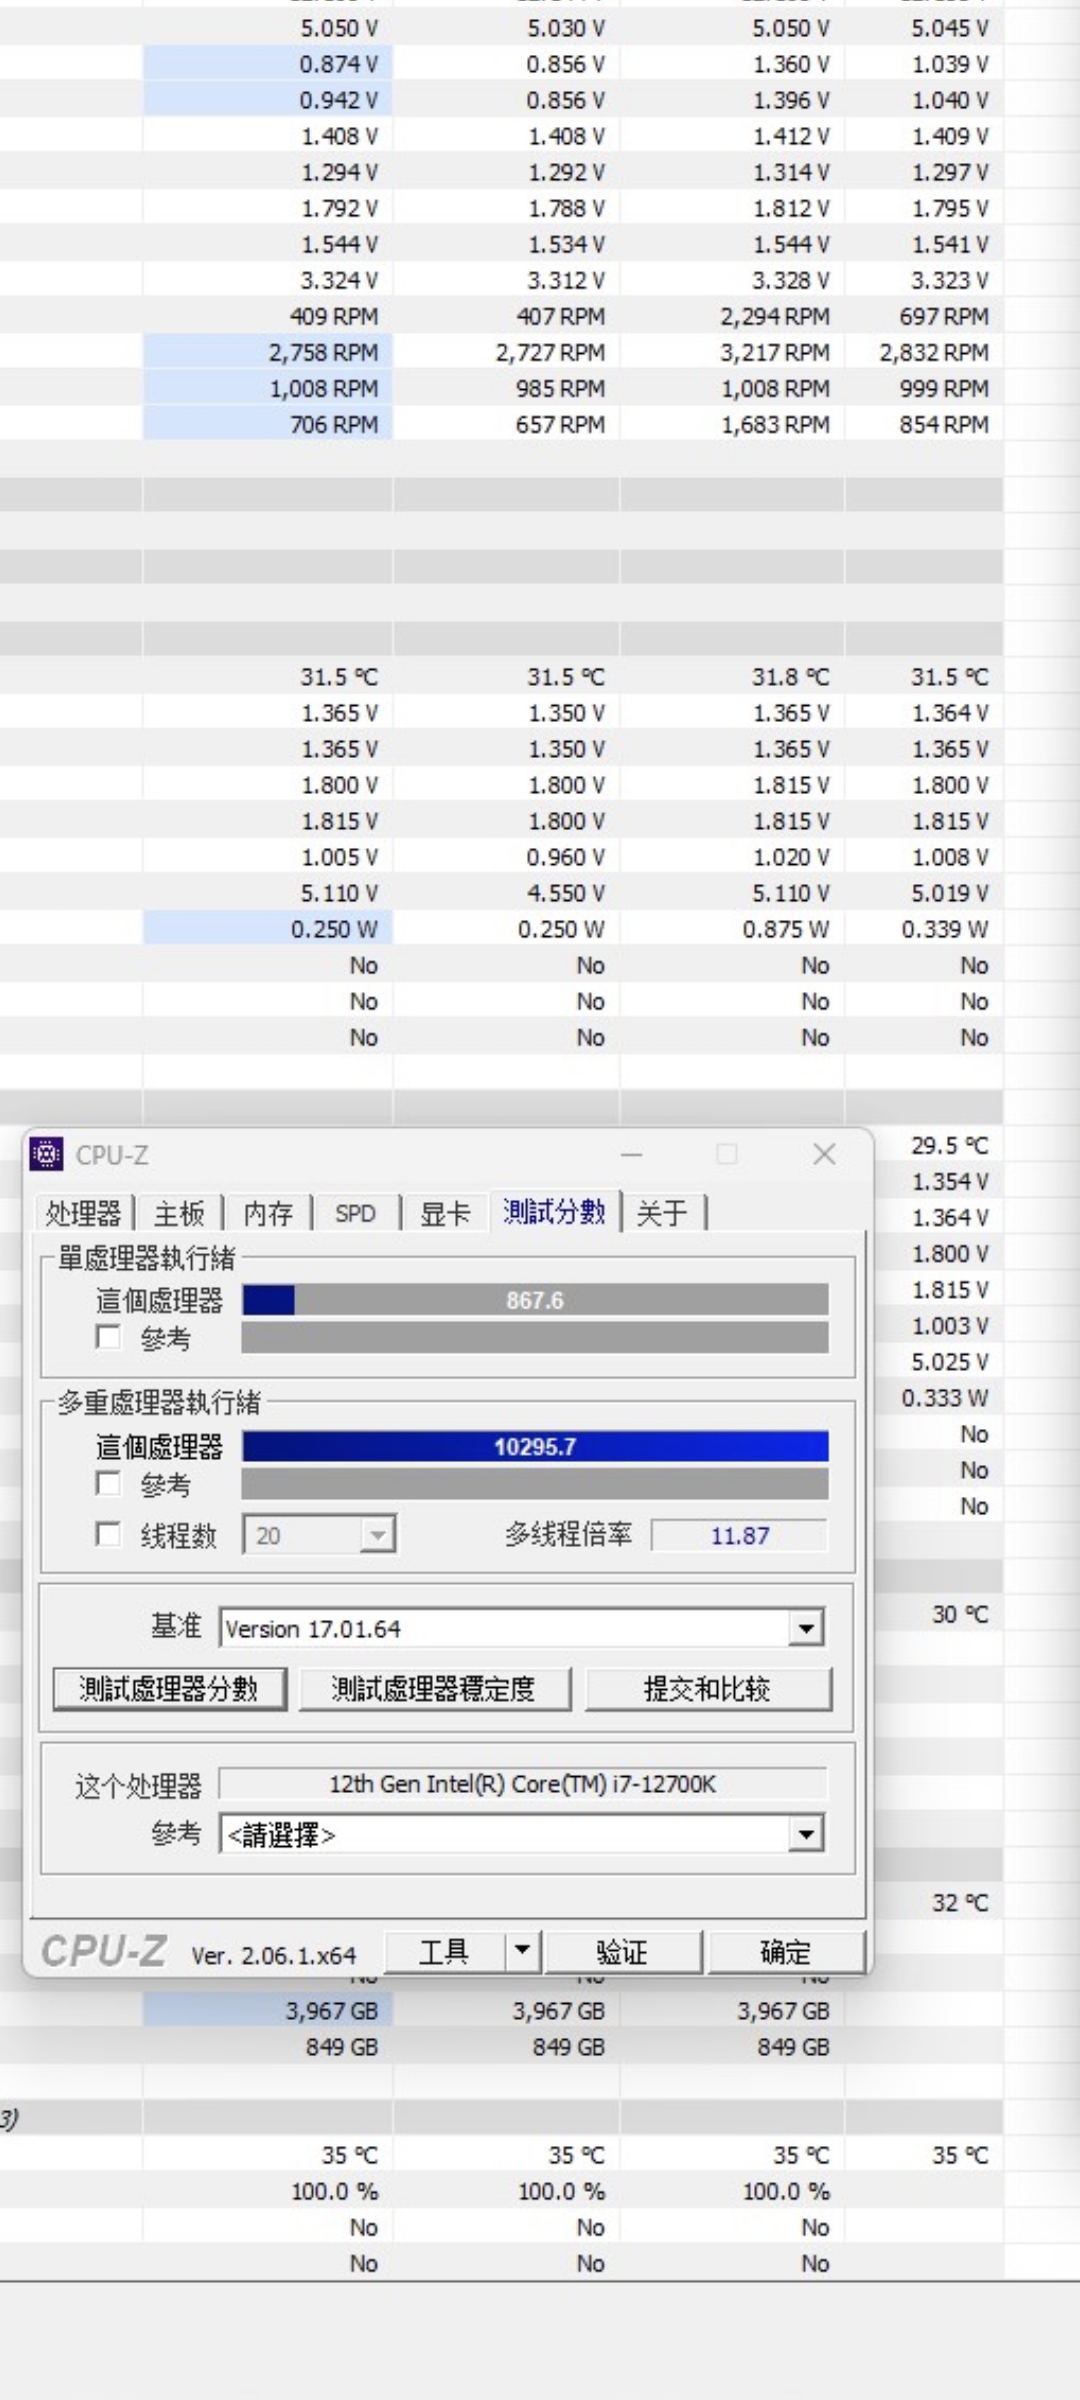Viewport: 1080px width, 2400px height.
Task: Click the 确定 button
Action: [786, 1951]
